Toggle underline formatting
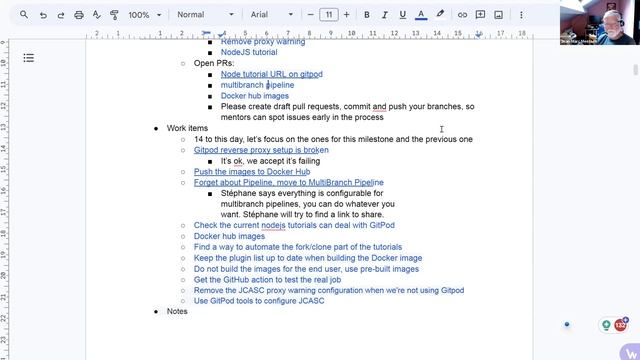 pyautogui.click(x=402, y=15)
